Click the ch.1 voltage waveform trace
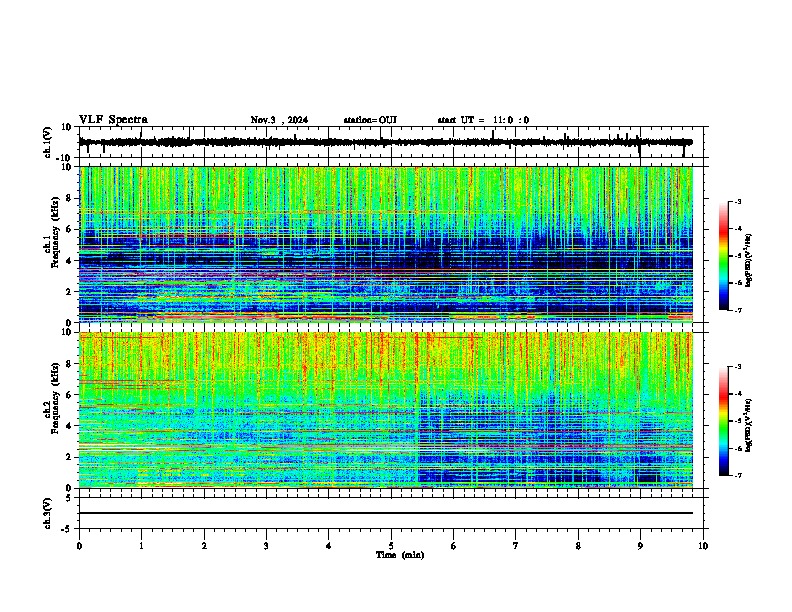 (385, 142)
